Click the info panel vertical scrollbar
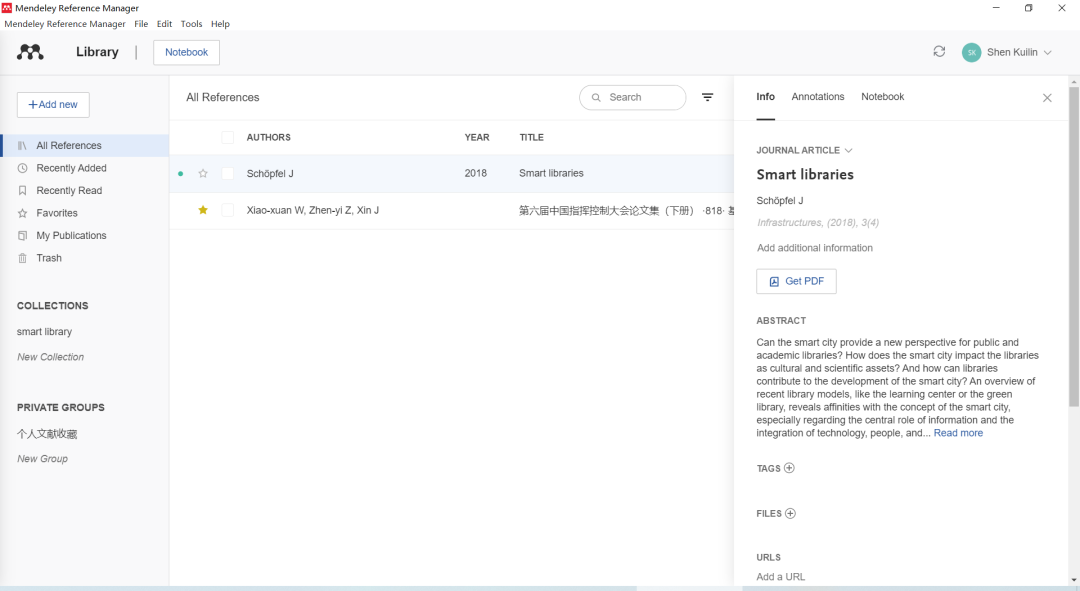The height and width of the screenshot is (591, 1080). click(1074, 247)
